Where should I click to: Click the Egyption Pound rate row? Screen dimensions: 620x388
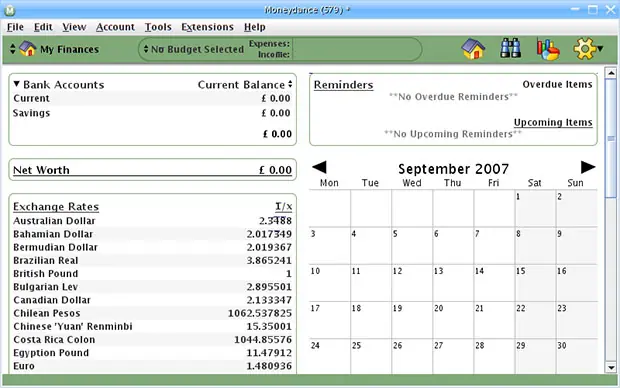pyautogui.click(x=152, y=353)
